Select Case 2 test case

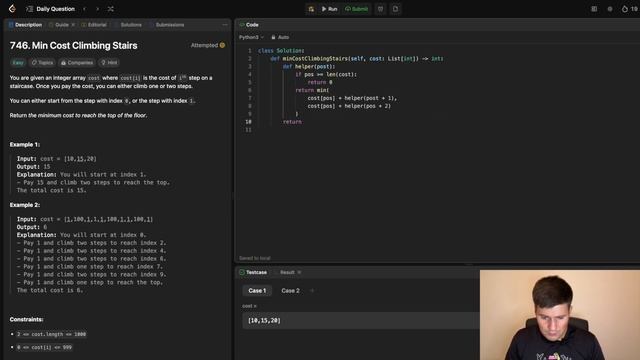click(x=290, y=291)
